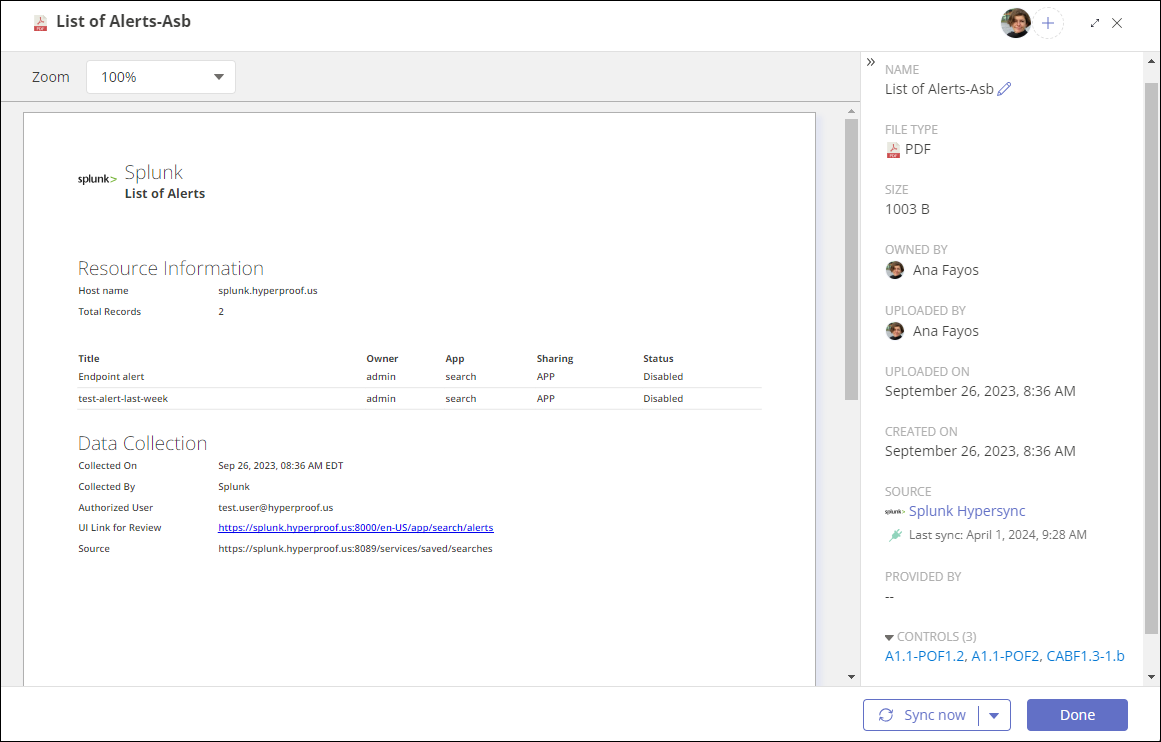This screenshot has height=742, width=1161.
Task: Click the scroll-up arrow of the preview
Action: pos(851,111)
